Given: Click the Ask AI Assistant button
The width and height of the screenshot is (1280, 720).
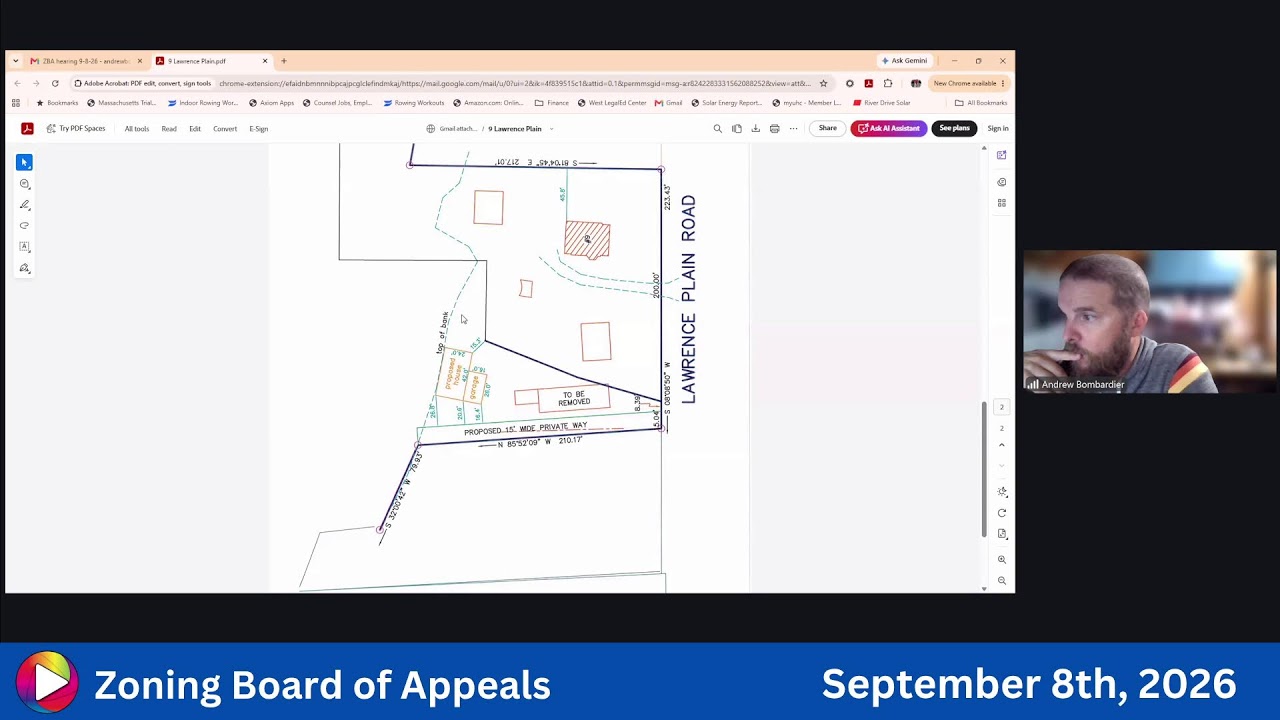Looking at the screenshot, I should 889,128.
